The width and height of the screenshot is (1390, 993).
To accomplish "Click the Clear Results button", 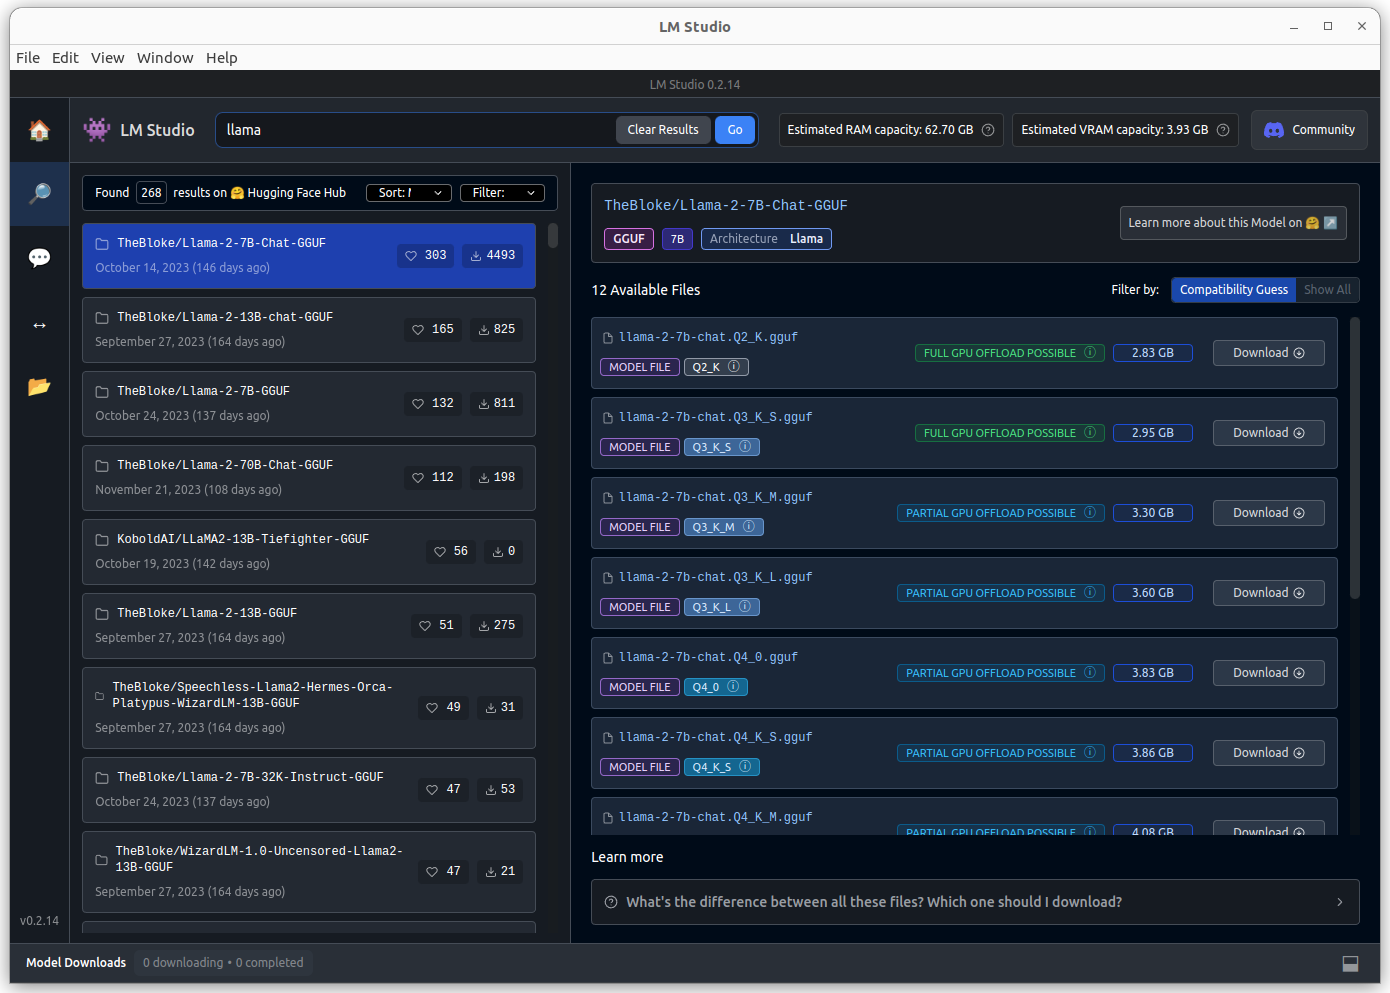I will coord(663,130).
